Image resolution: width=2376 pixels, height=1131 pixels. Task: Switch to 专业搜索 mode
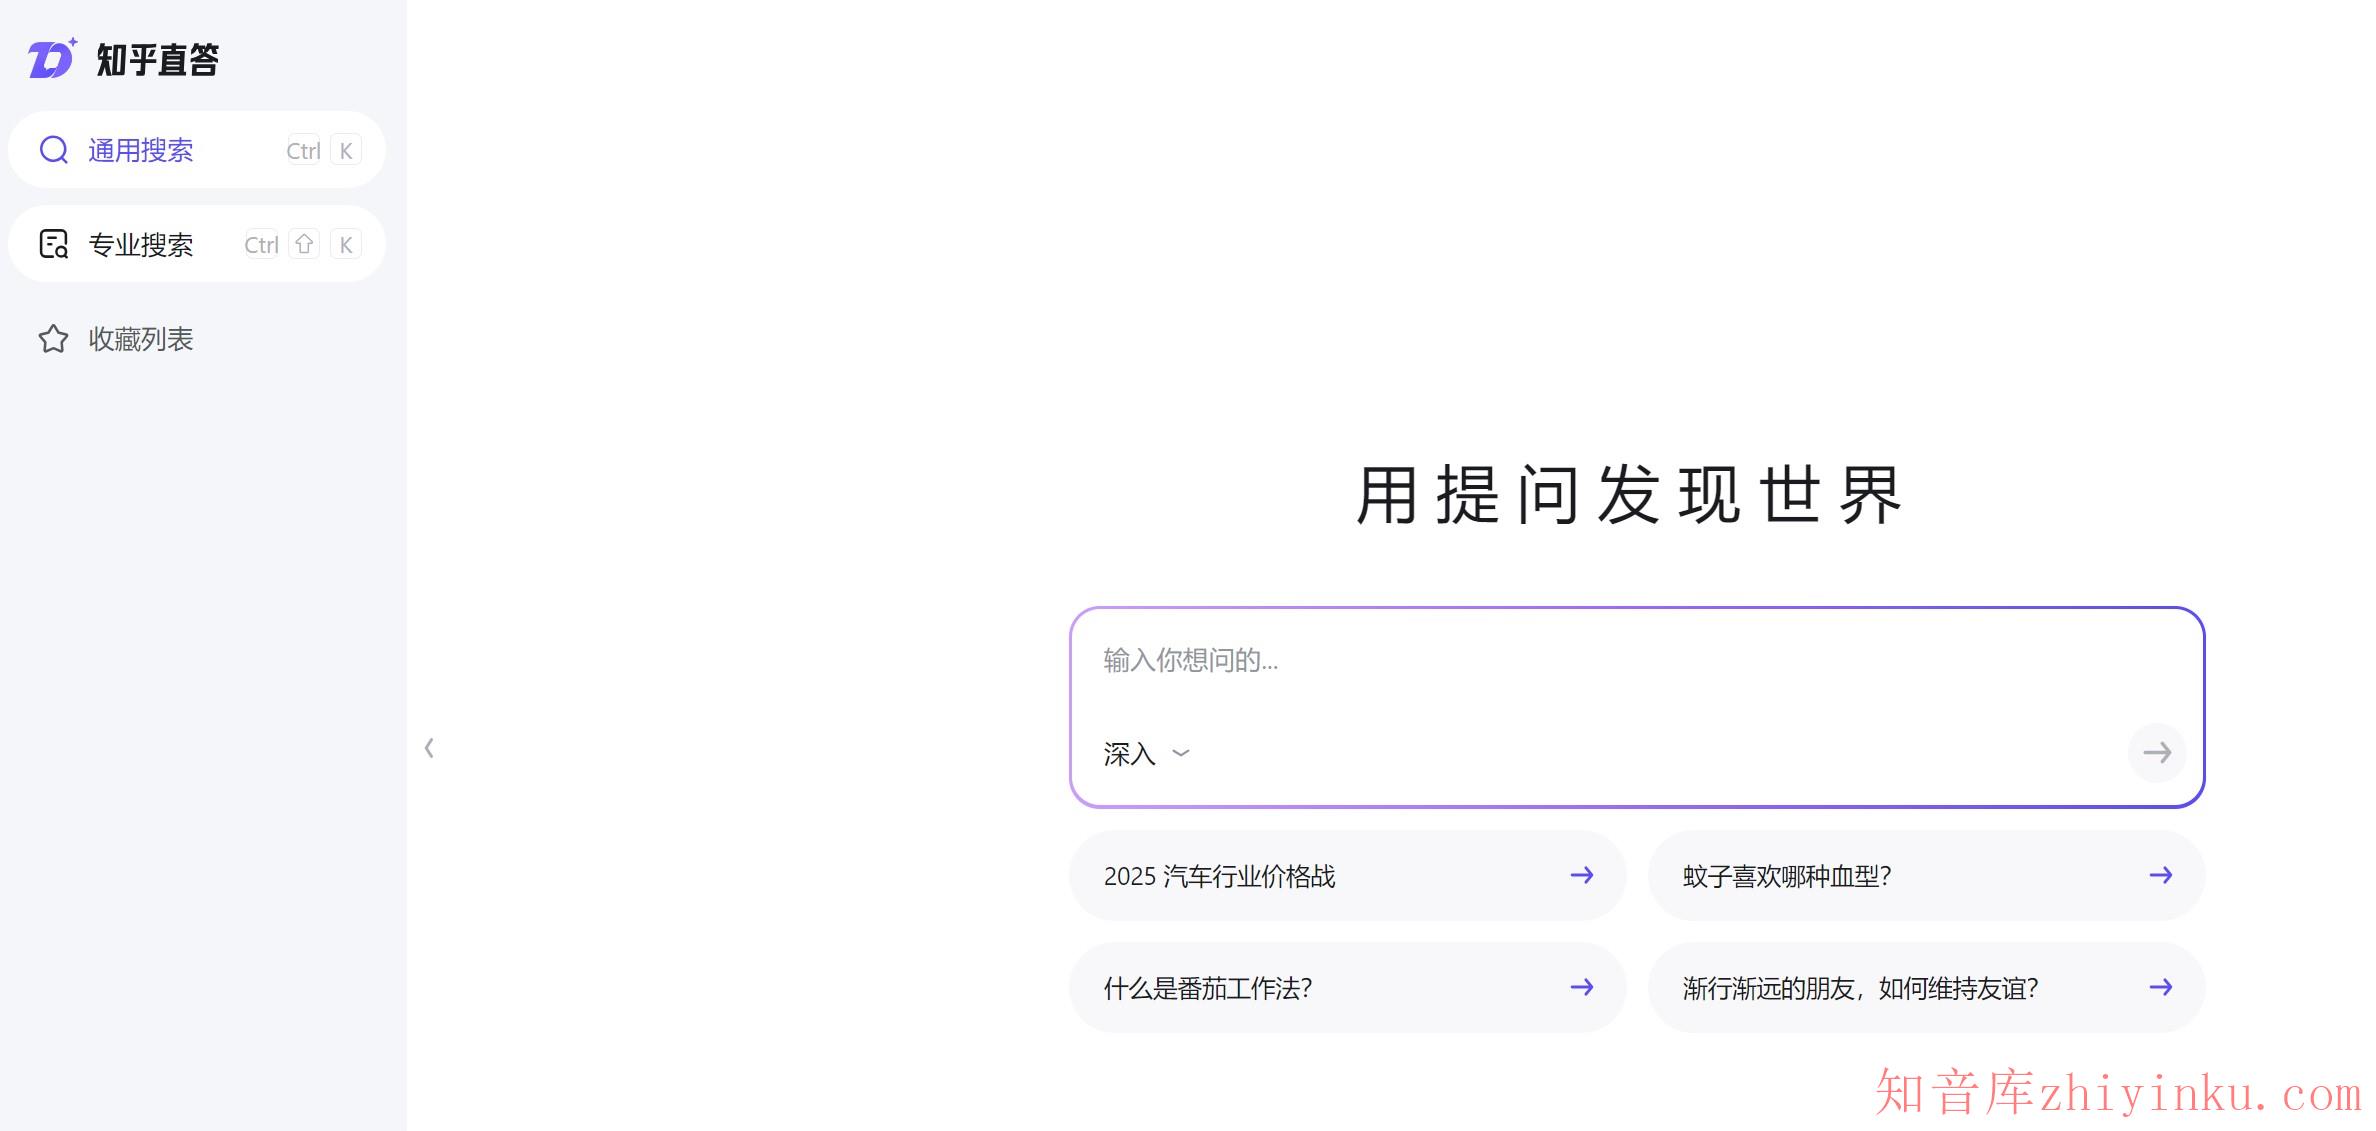coord(140,243)
